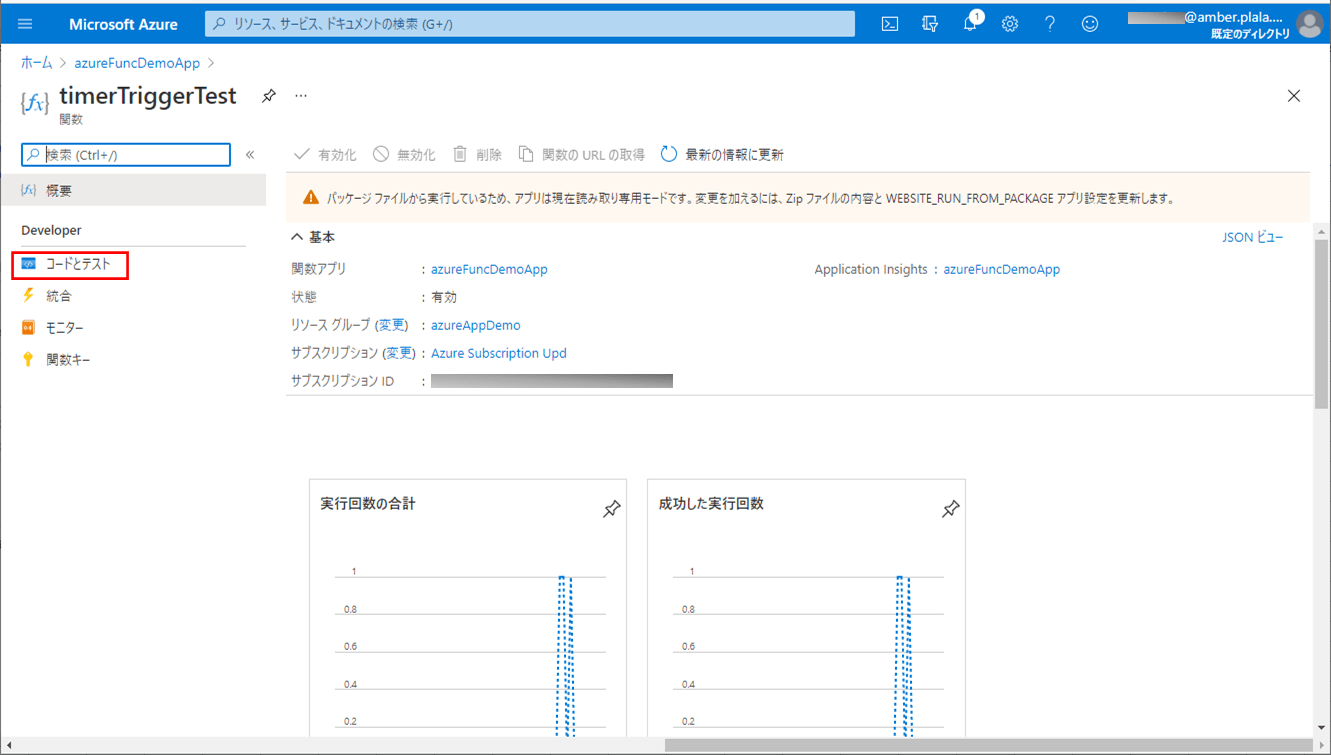Pin the 実行回数の合計 chart

(x=611, y=509)
